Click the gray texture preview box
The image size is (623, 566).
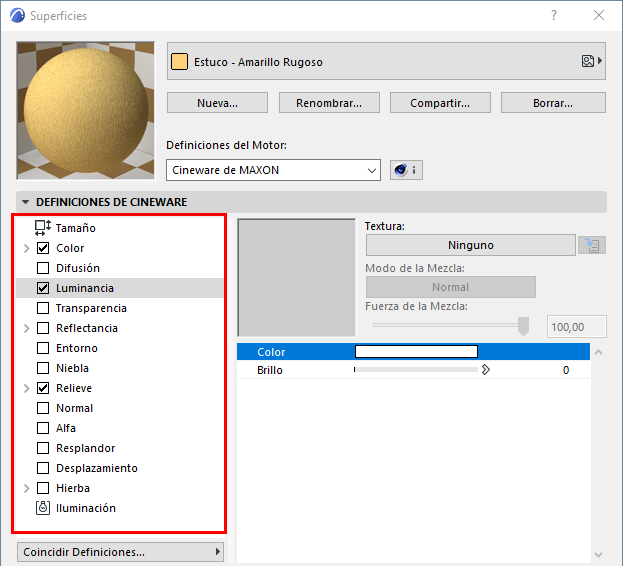(296, 278)
